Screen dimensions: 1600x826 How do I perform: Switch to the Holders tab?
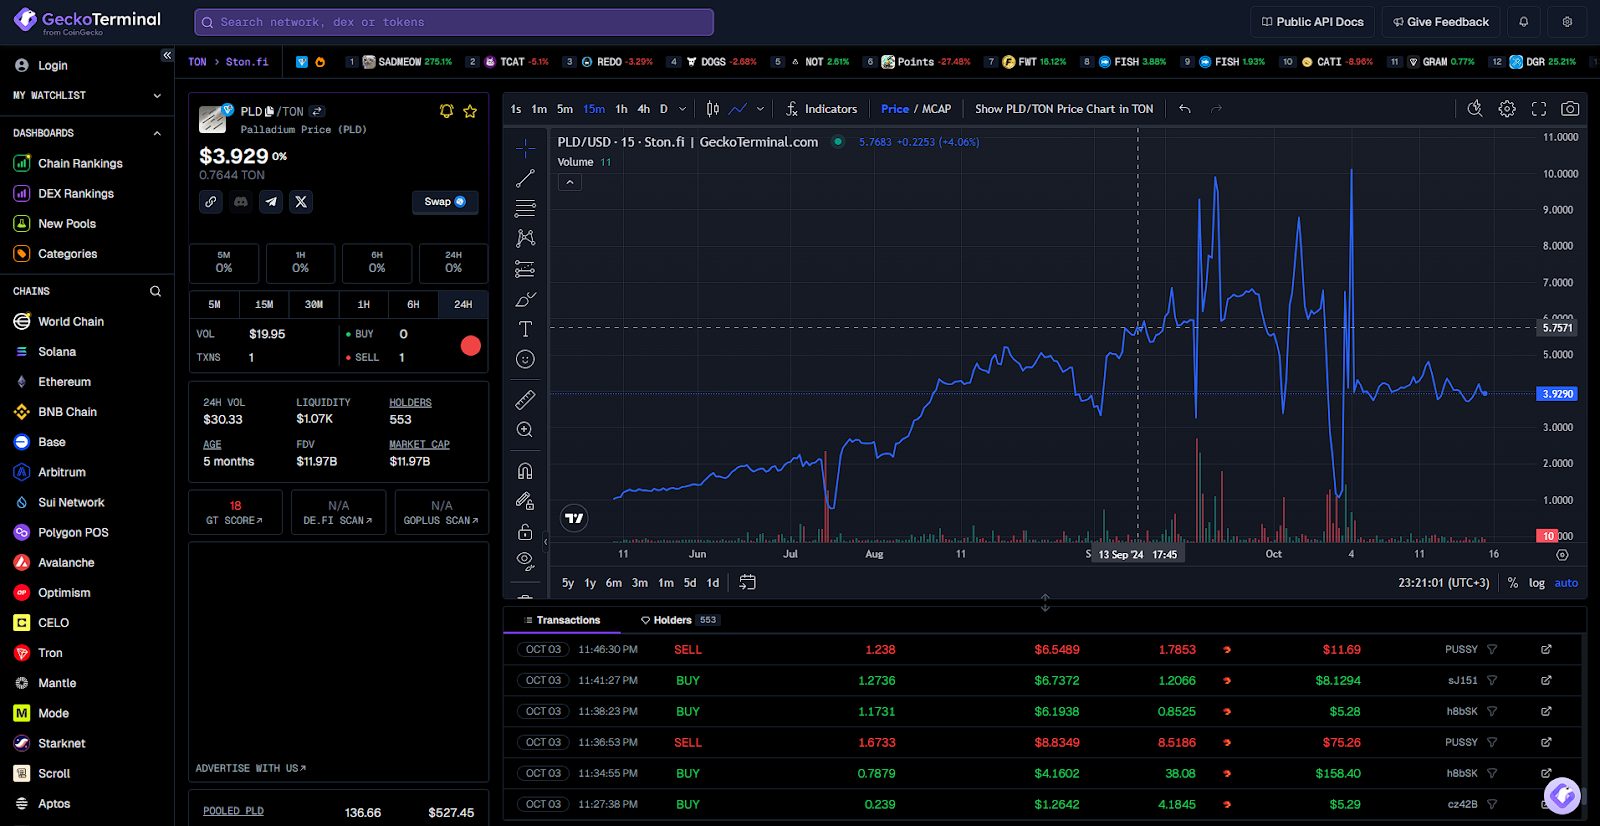point(679,620)
